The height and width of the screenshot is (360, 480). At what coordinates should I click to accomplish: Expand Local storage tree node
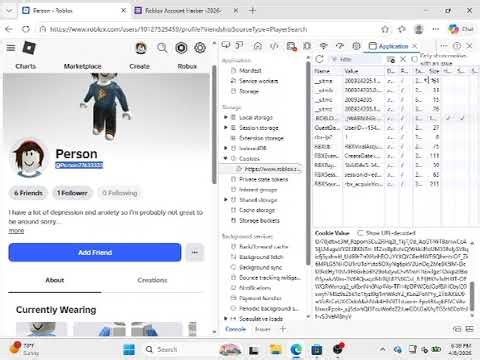(226, 117)
